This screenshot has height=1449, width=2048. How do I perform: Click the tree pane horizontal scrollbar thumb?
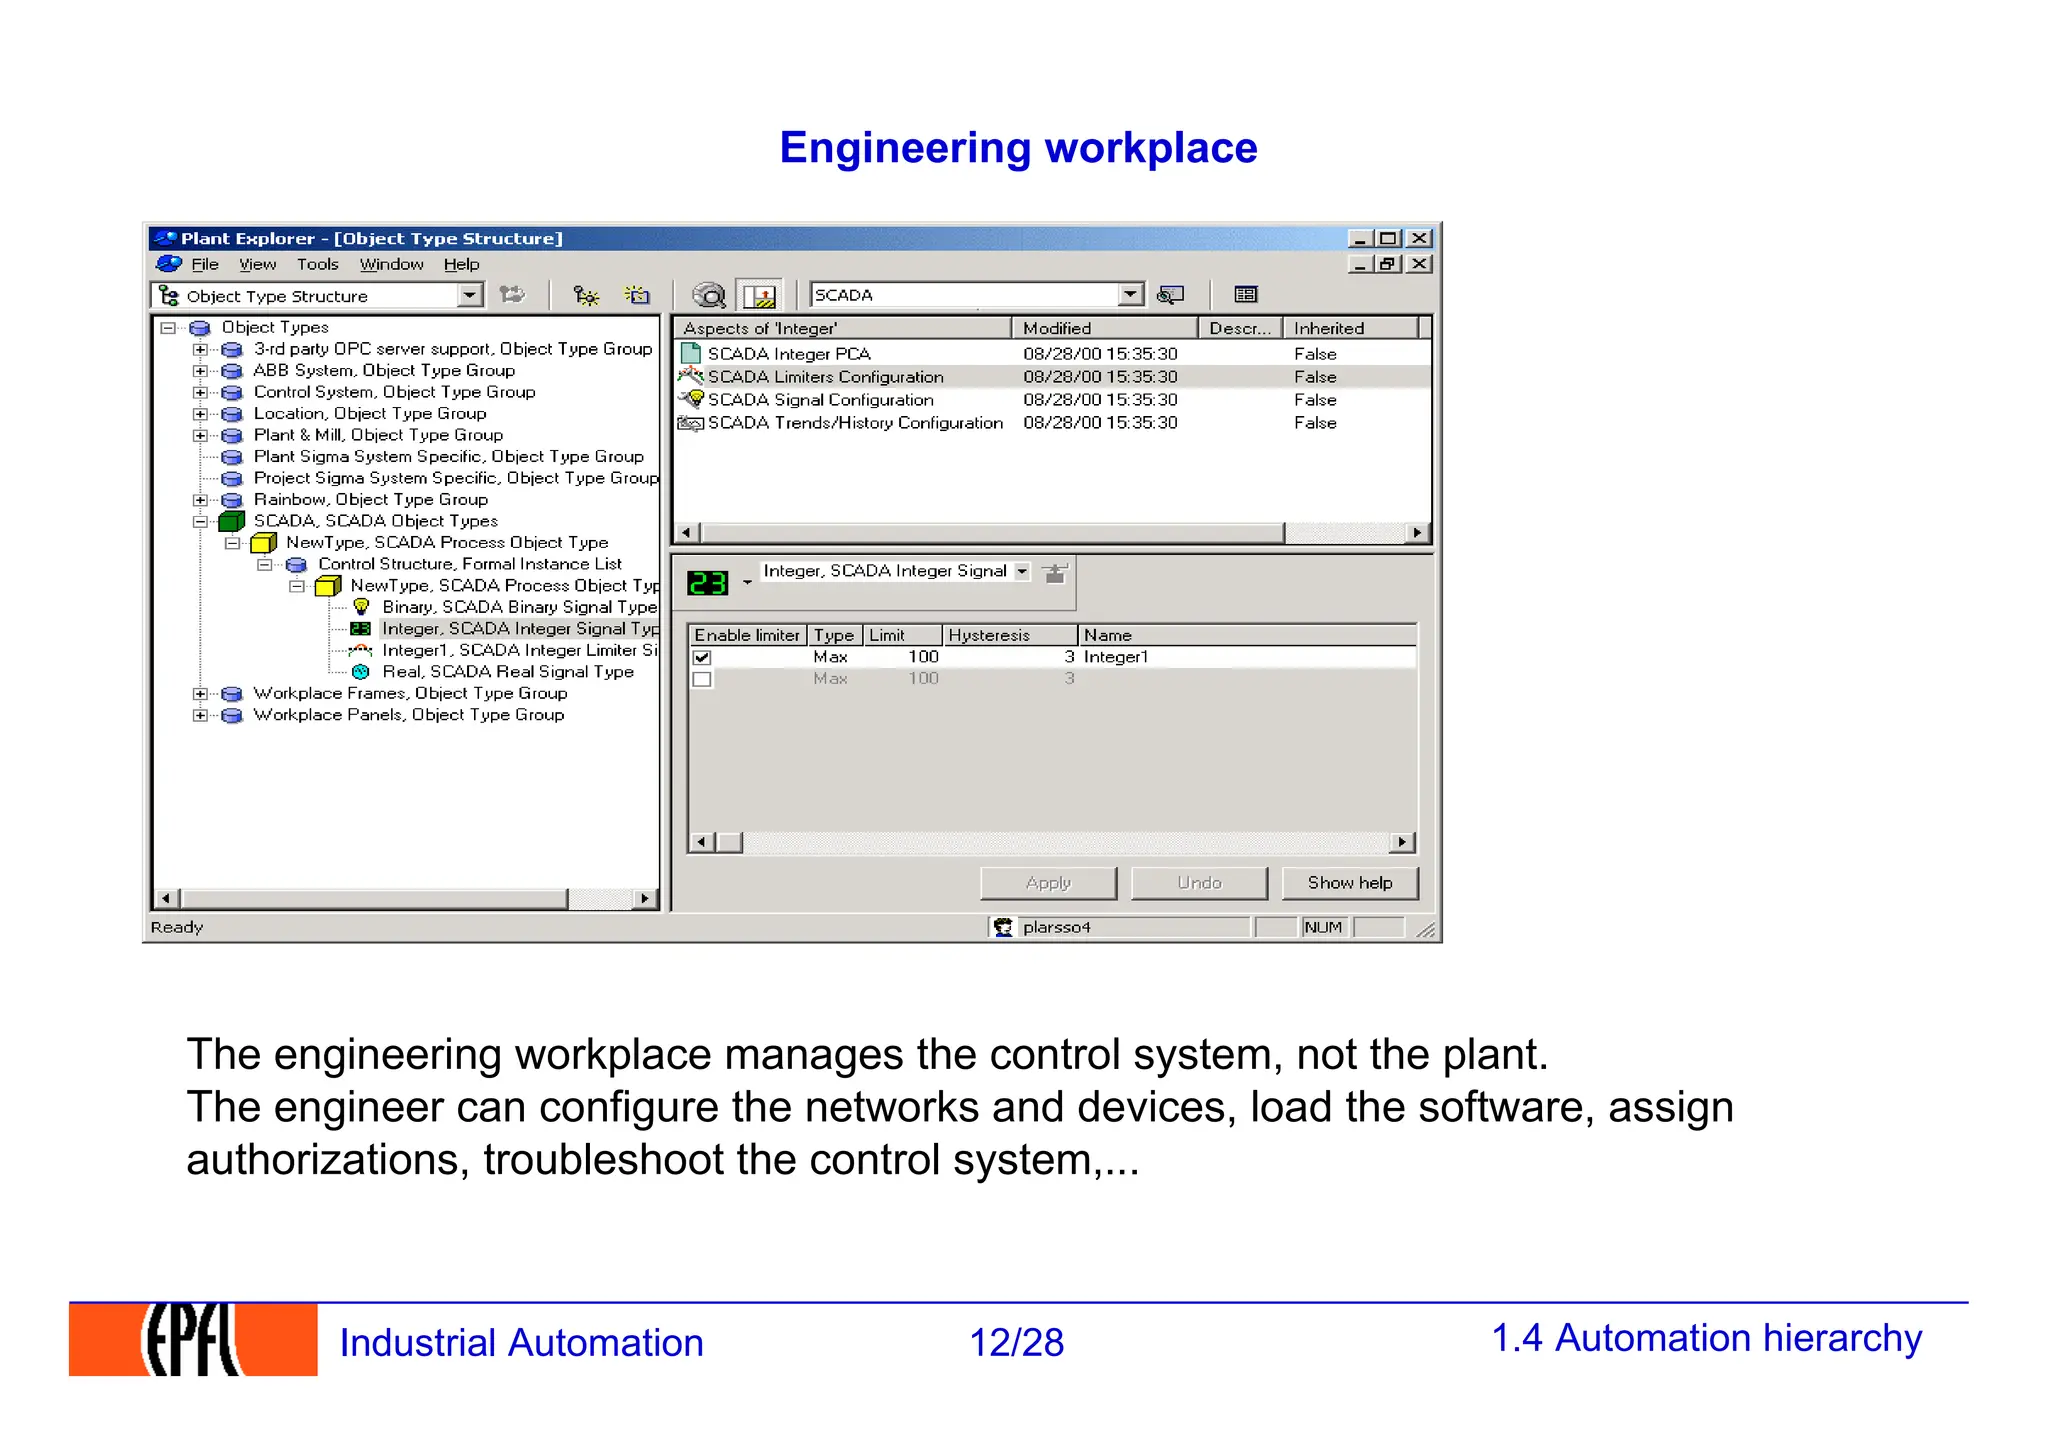point(374,899)
